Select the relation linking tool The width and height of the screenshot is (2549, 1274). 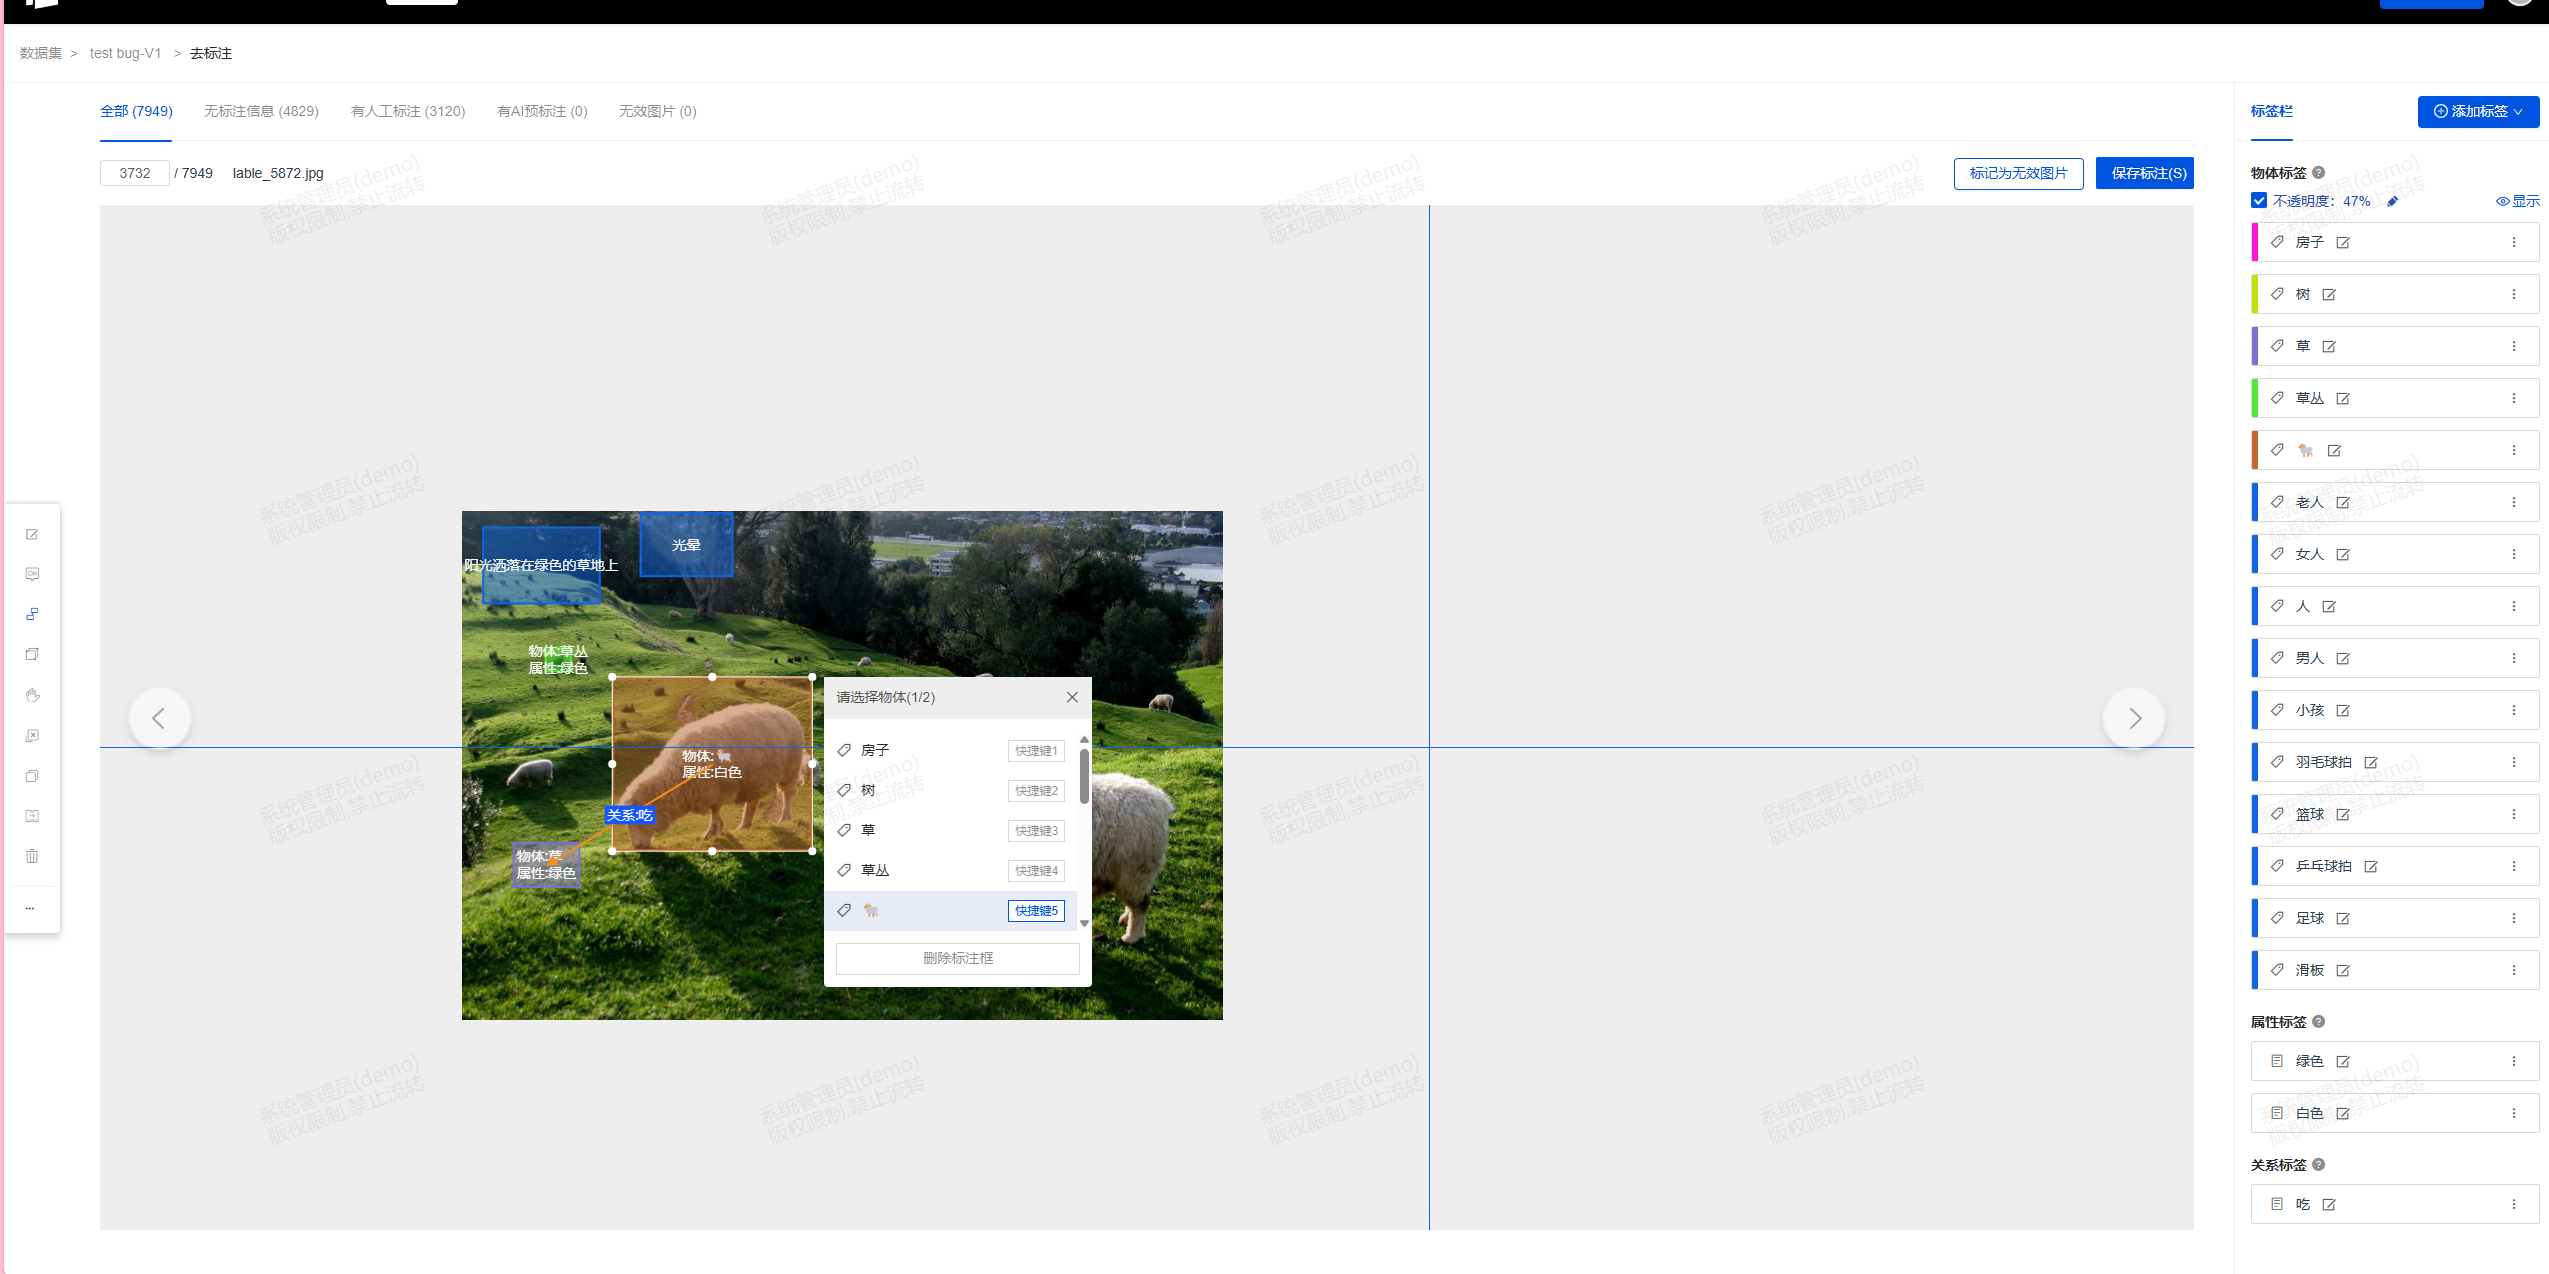pos(32,614)
